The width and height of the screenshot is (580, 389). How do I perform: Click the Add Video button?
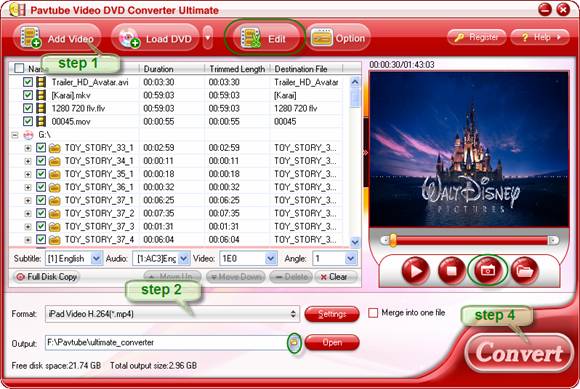(x=57, y=38)
